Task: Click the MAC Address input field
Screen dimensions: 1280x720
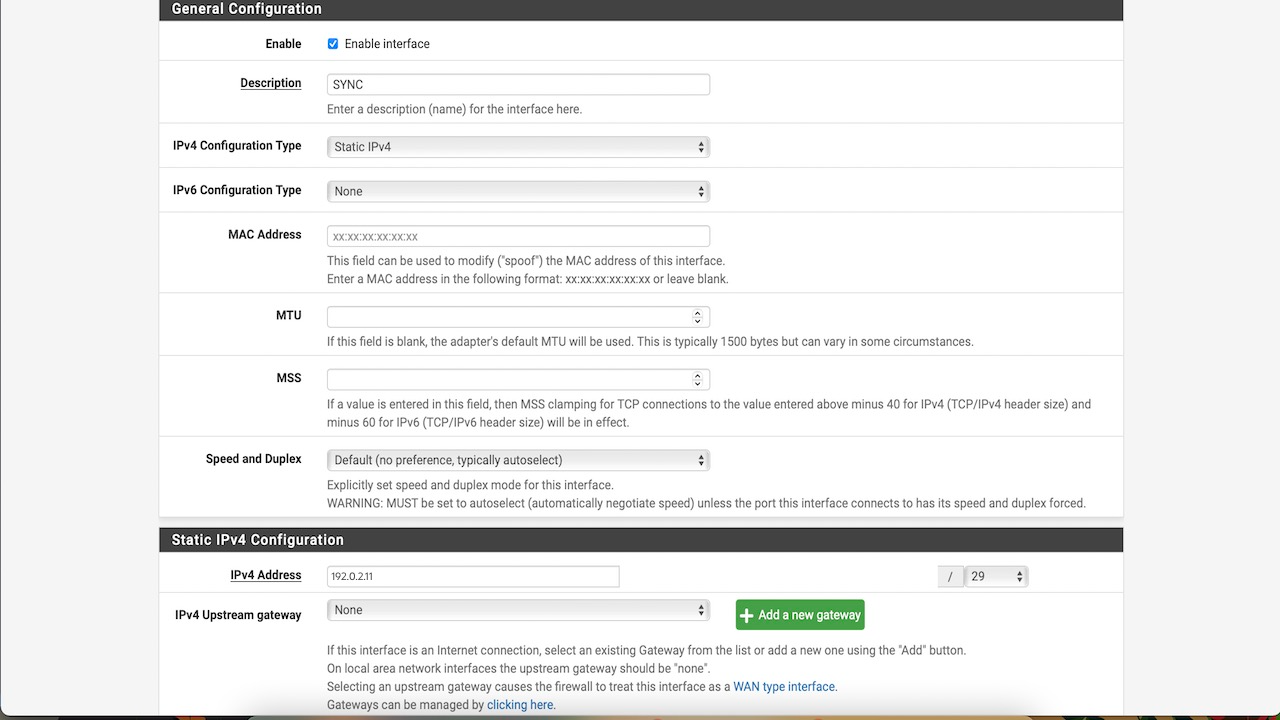Action: (517, 235)
